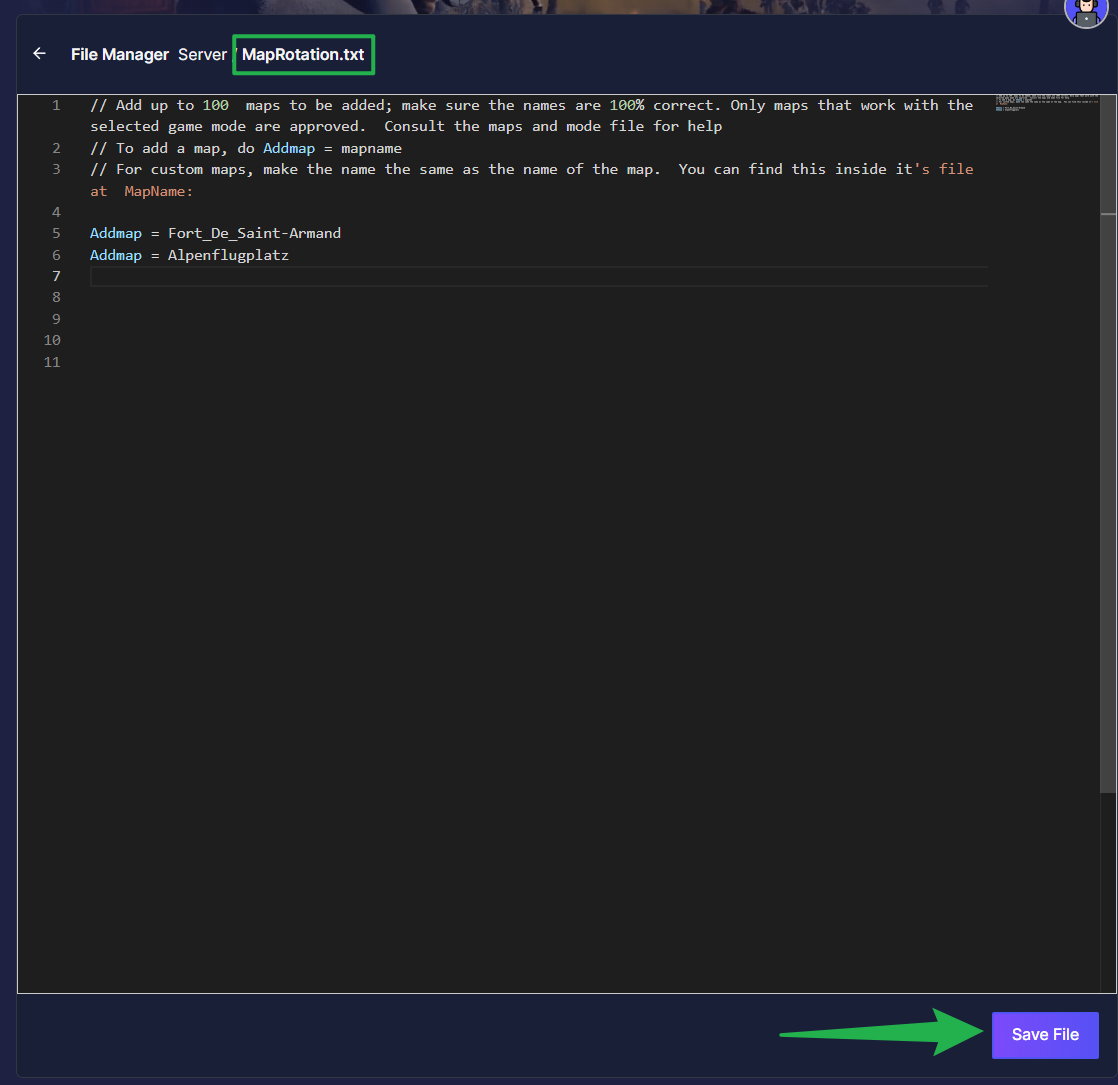This screenshot has height=1085, width=1118.
Task: Click the editor vertical scrollbar
Action: pyautogui.click(x=1108, y=500)
